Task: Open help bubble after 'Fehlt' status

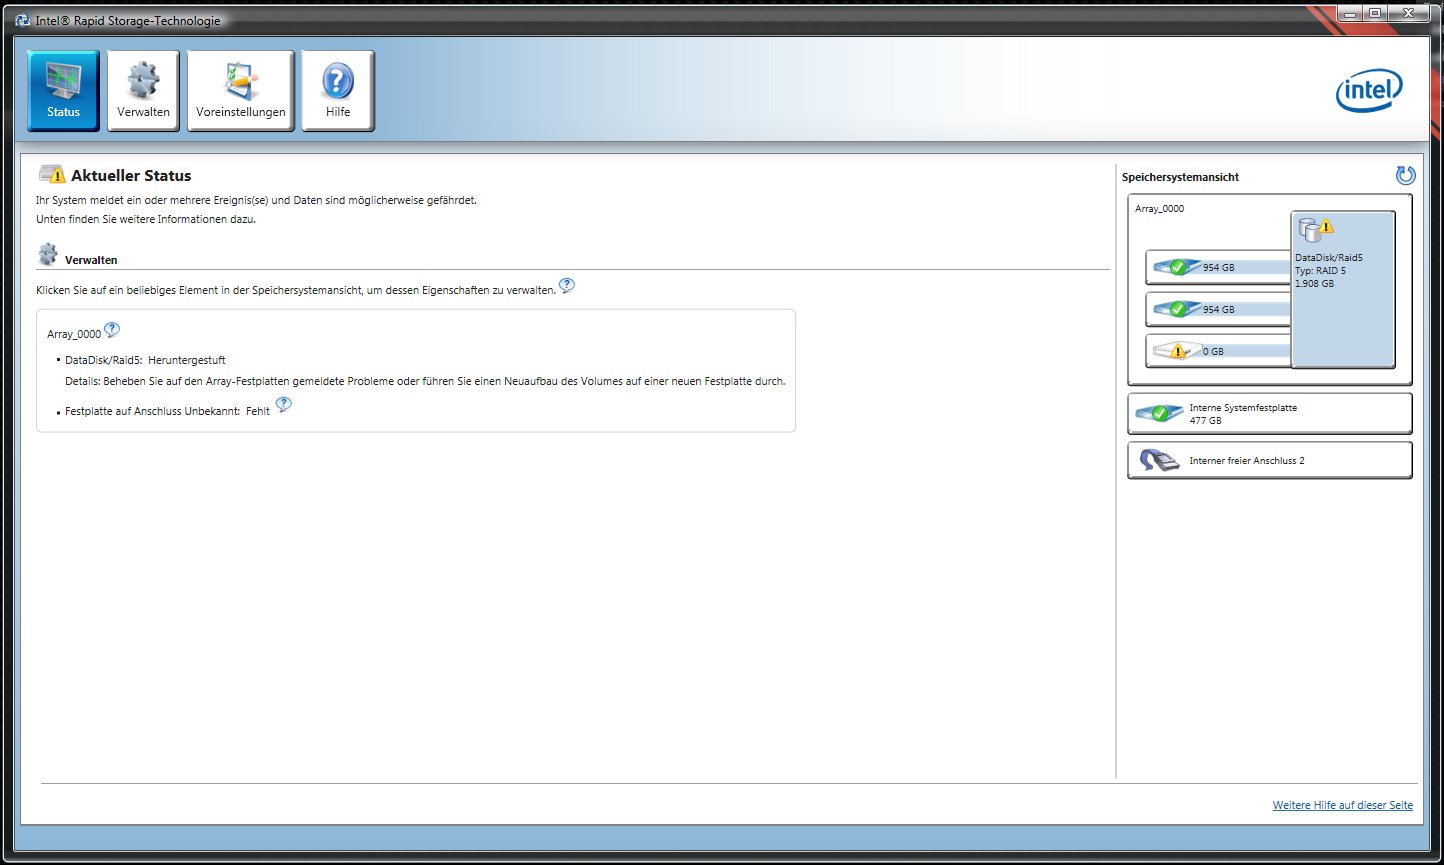Action: tap(283, 404)
